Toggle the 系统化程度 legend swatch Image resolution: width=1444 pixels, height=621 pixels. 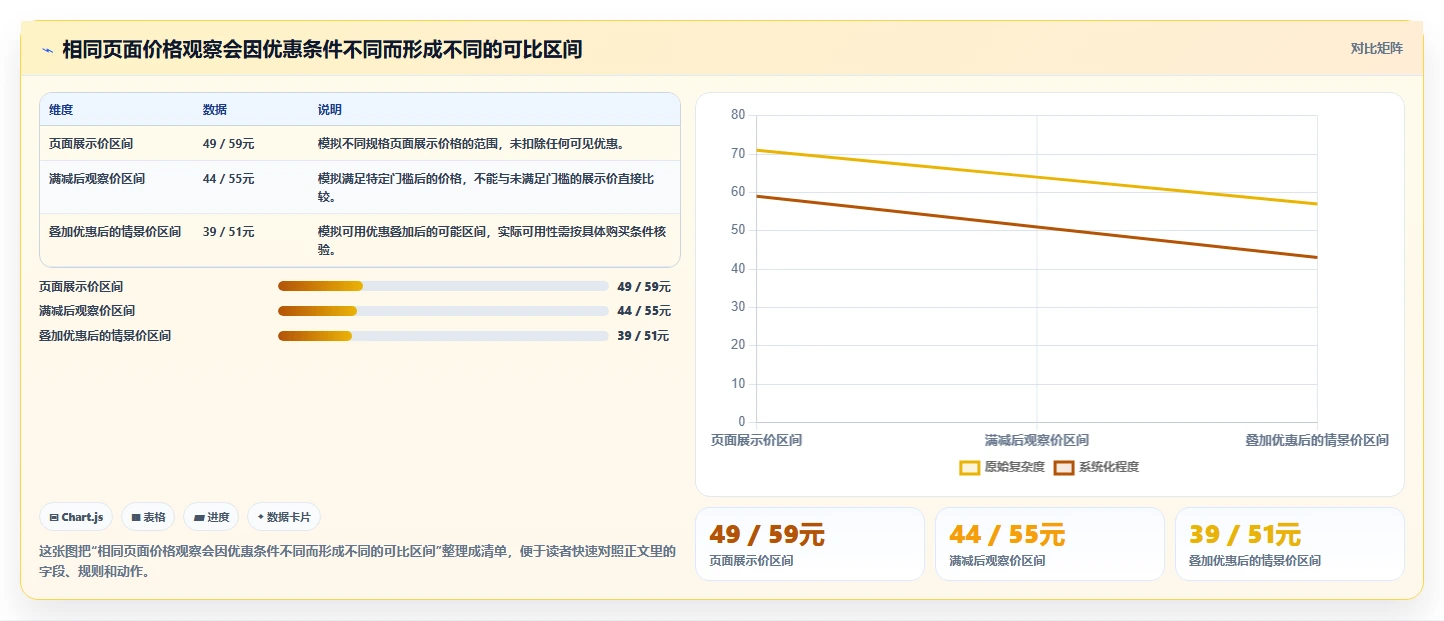click(x=1064, y=467)
